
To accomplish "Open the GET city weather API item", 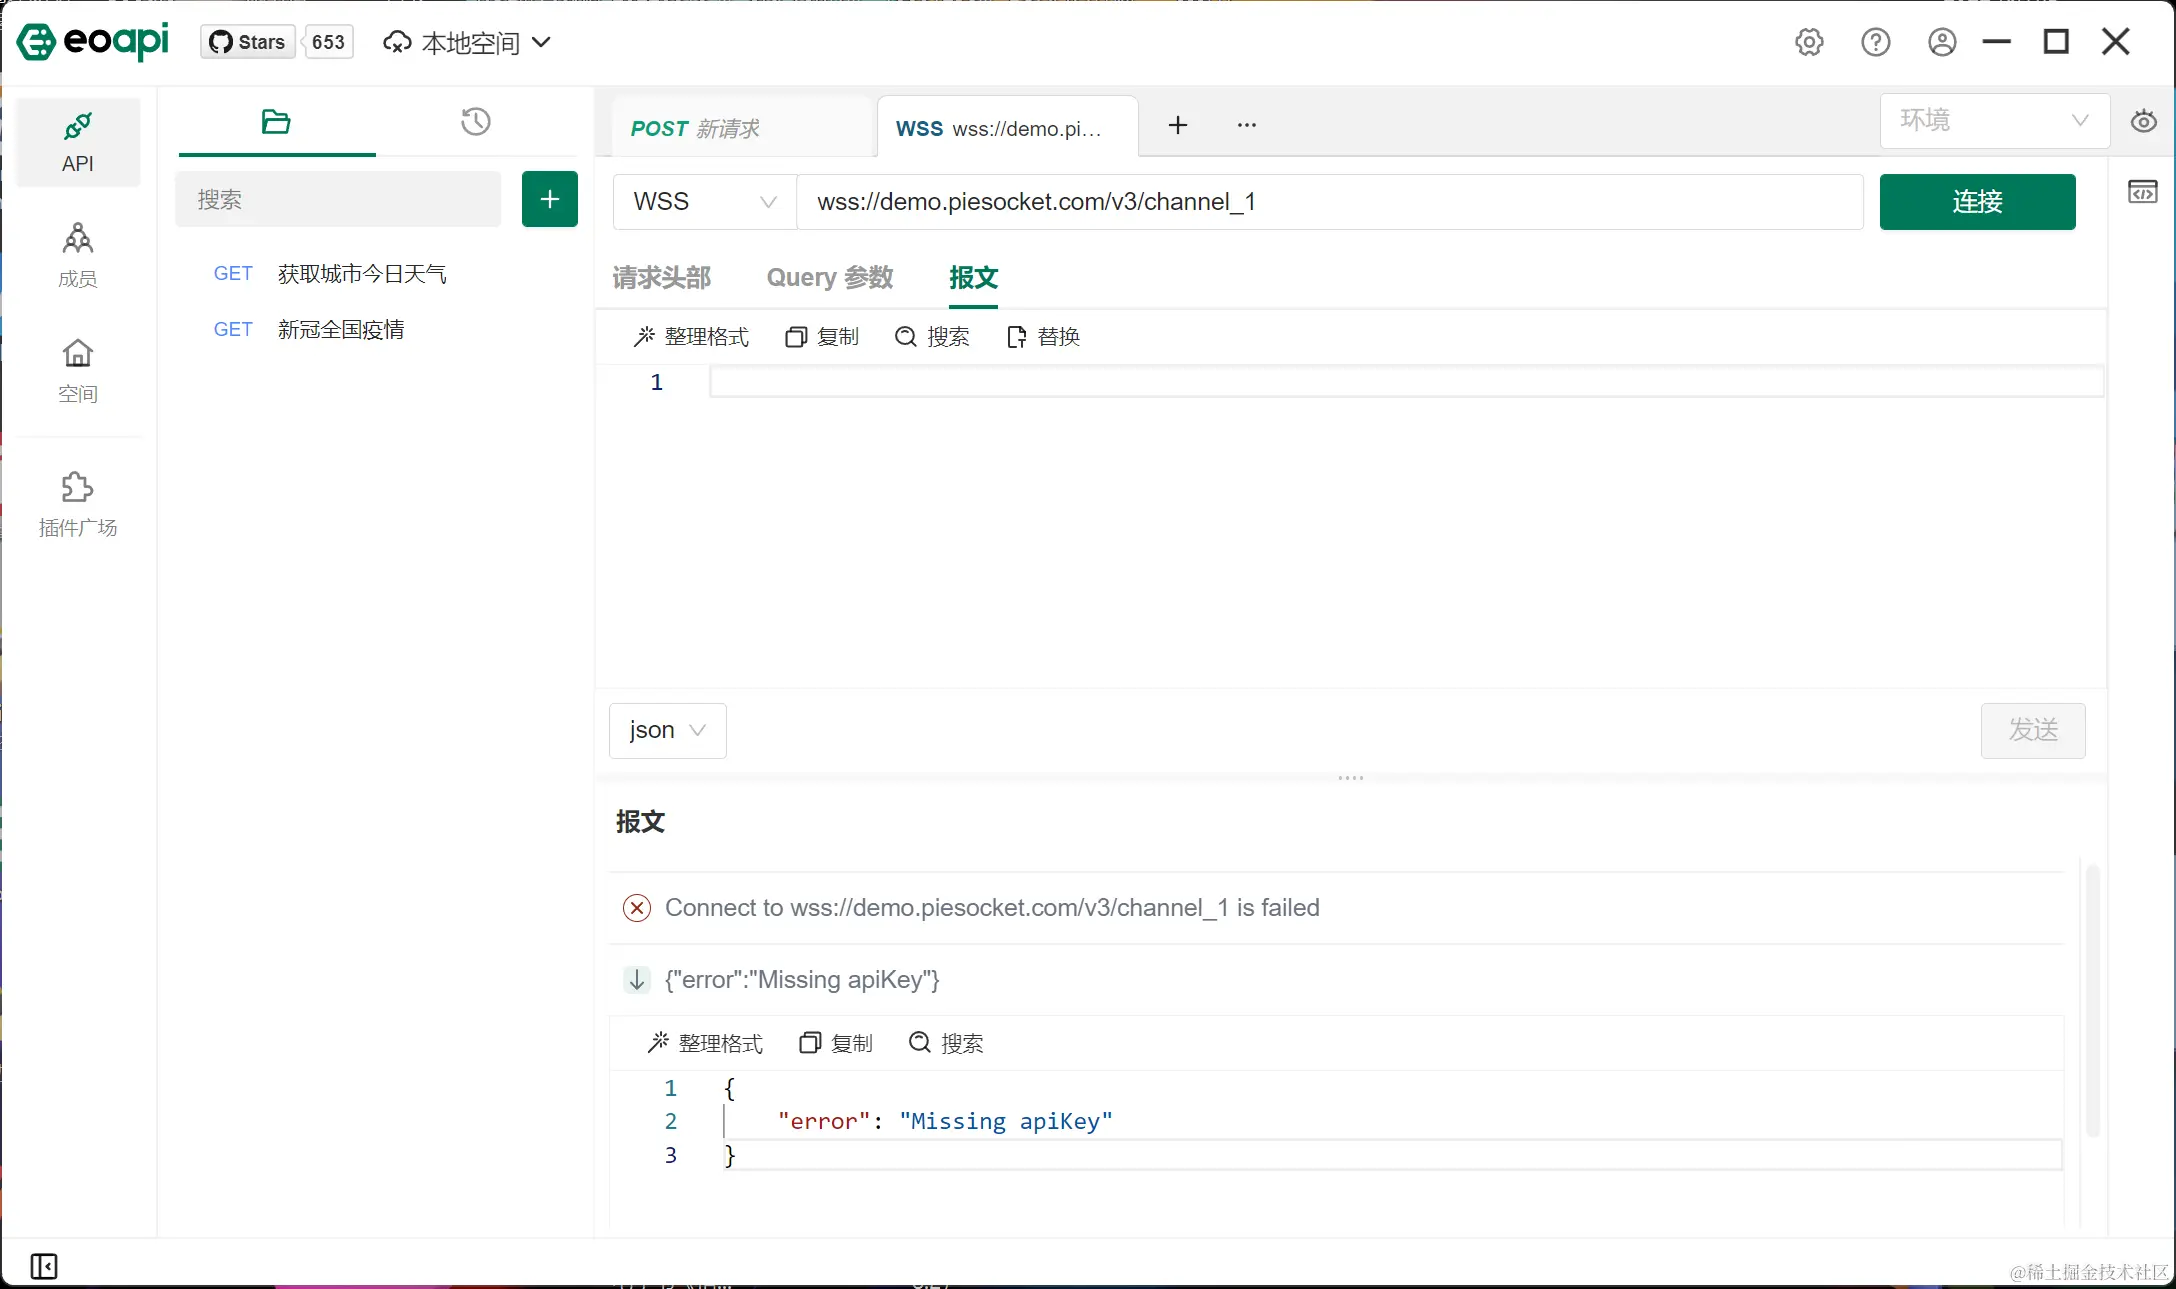I will coord(361,274).
